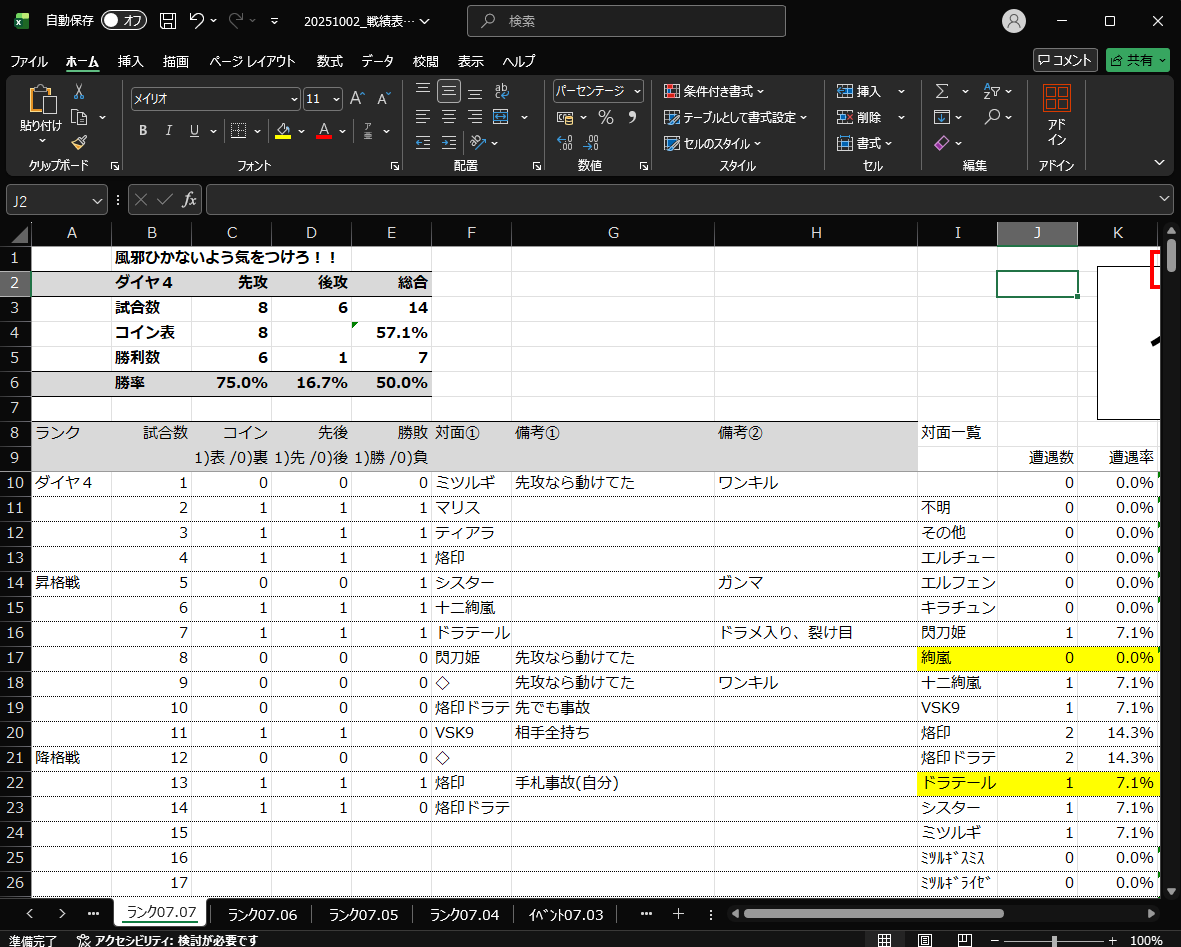
Task: Open the データ ribbon tab
Action: [x=377, y=61]
